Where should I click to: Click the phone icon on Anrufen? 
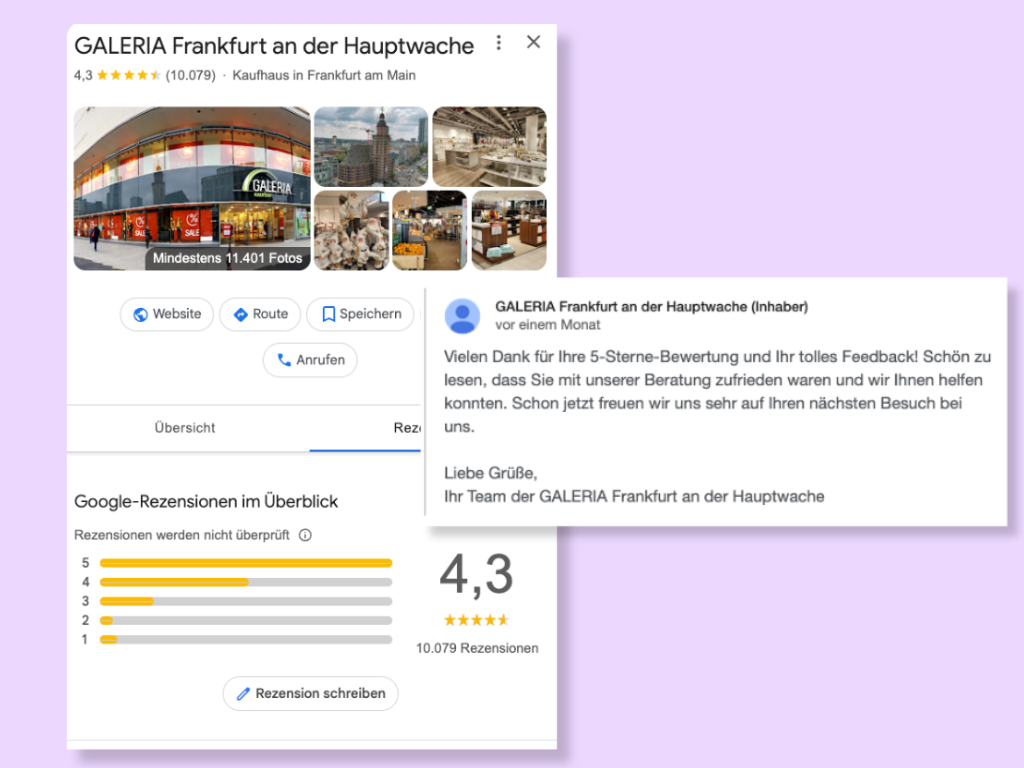[x=284, y=360]
